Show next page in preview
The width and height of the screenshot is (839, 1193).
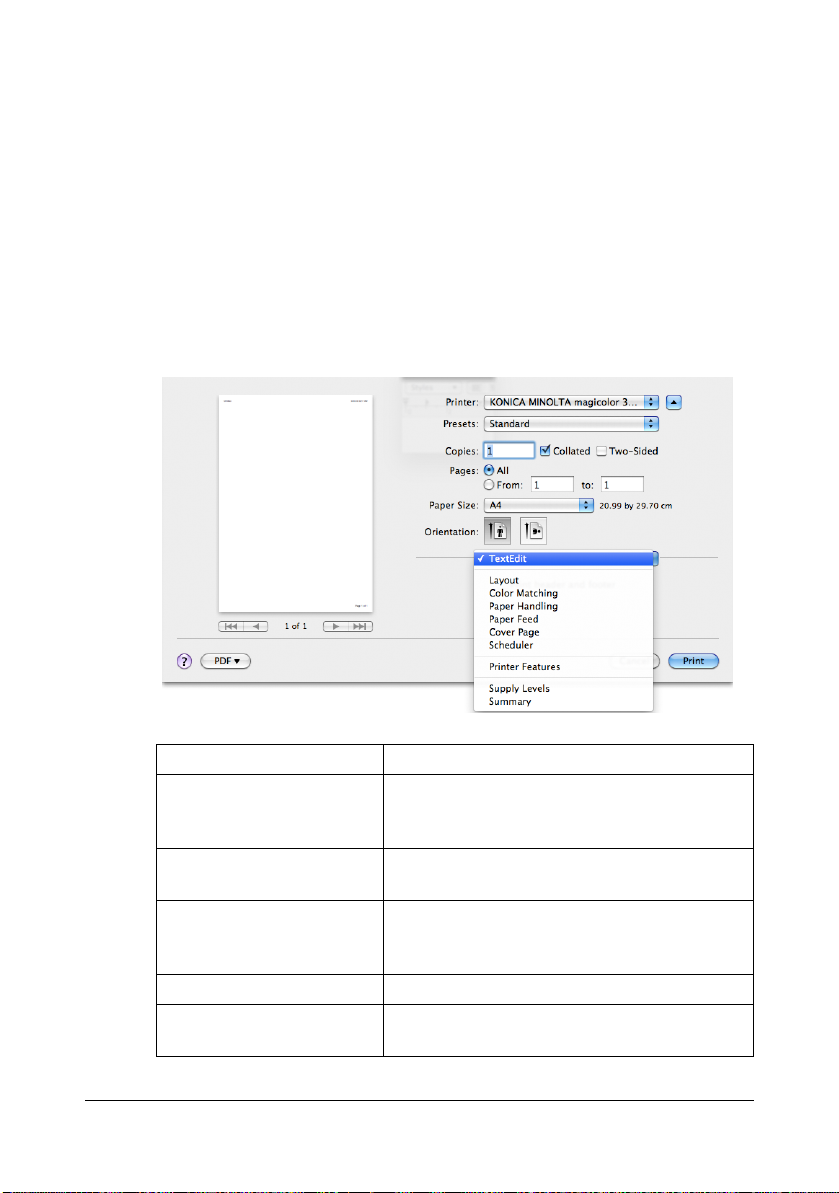tap(335, 626)
